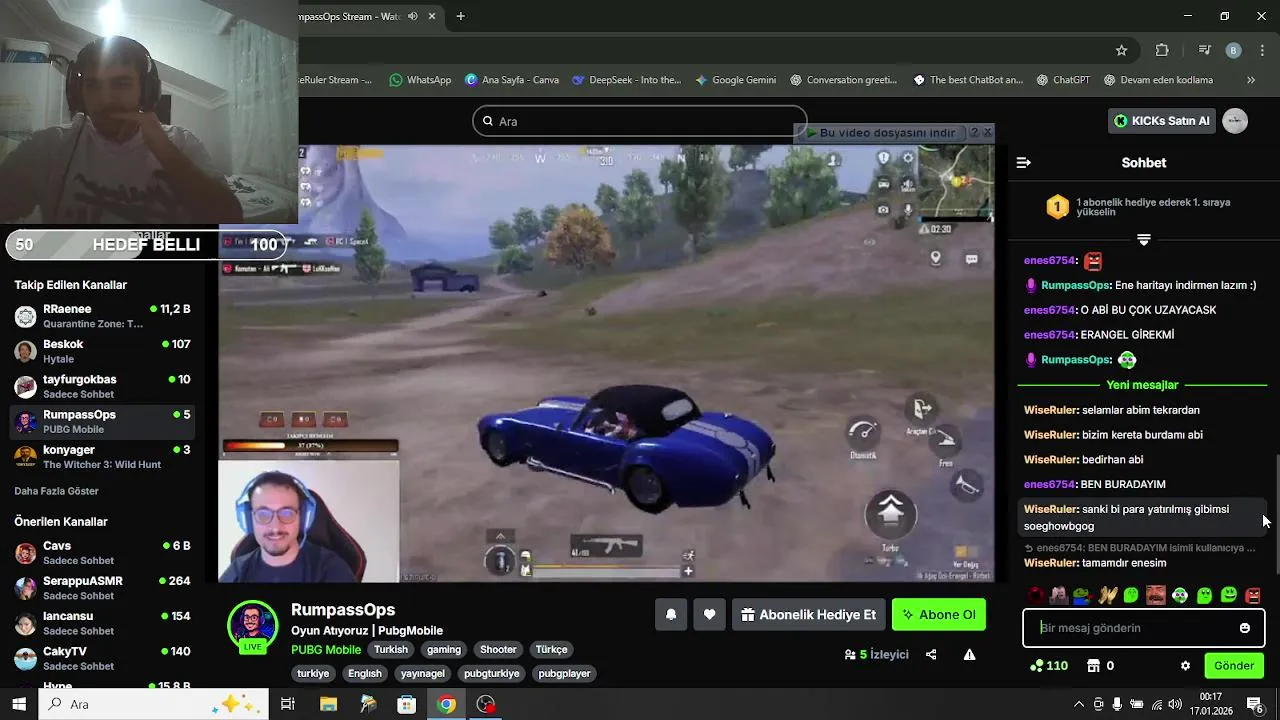1280x720 pixels.
Task: Insert the clapping hands emote
Action: tap(1107, 595)
